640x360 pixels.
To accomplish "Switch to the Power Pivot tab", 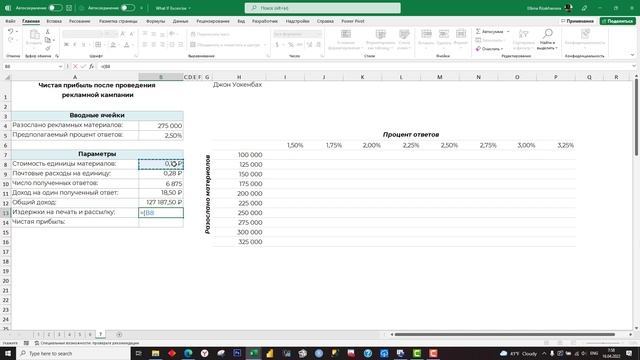I will tap(353, 21).
